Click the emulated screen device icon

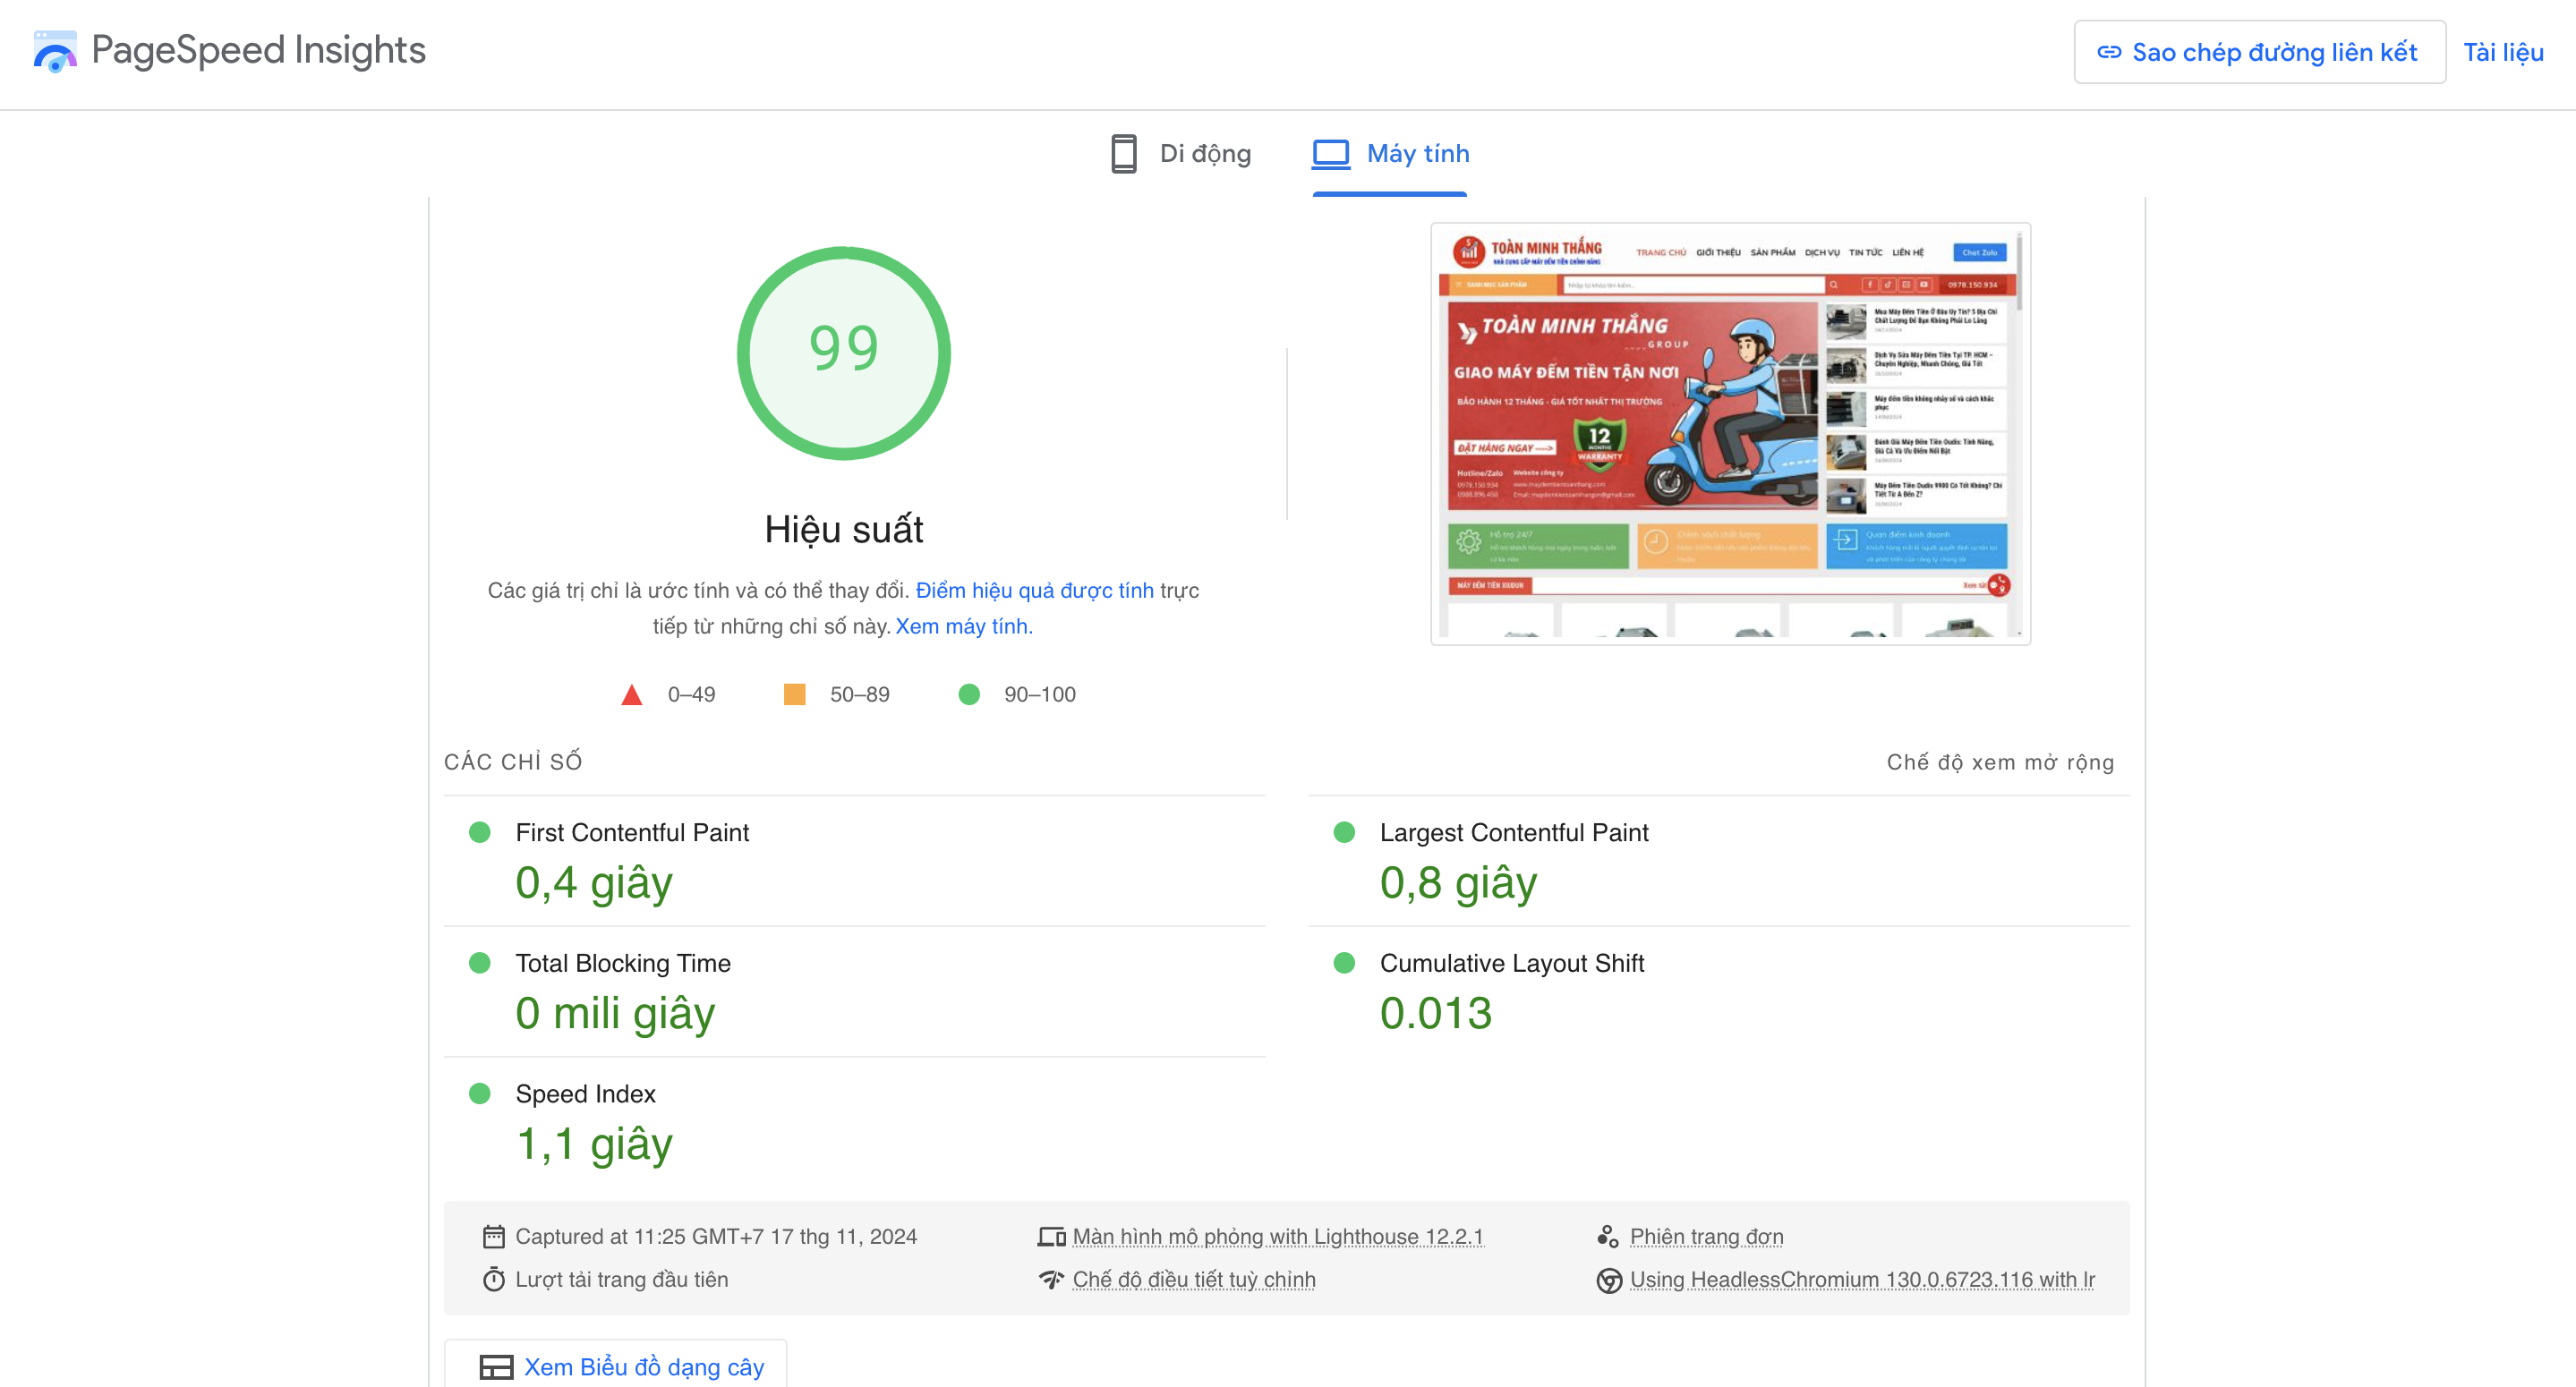coord(1051,1237)
